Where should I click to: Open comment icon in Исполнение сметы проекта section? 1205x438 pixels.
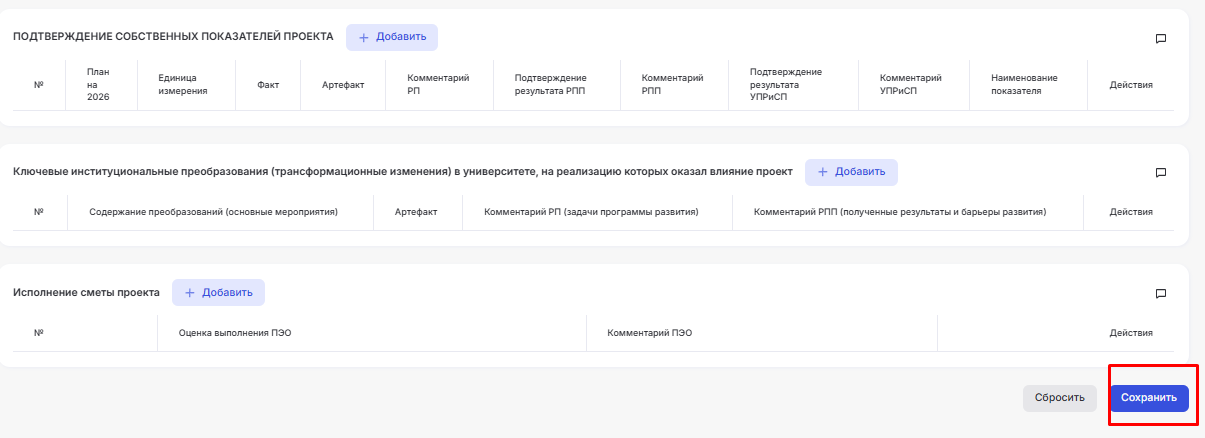(1161, 294)
